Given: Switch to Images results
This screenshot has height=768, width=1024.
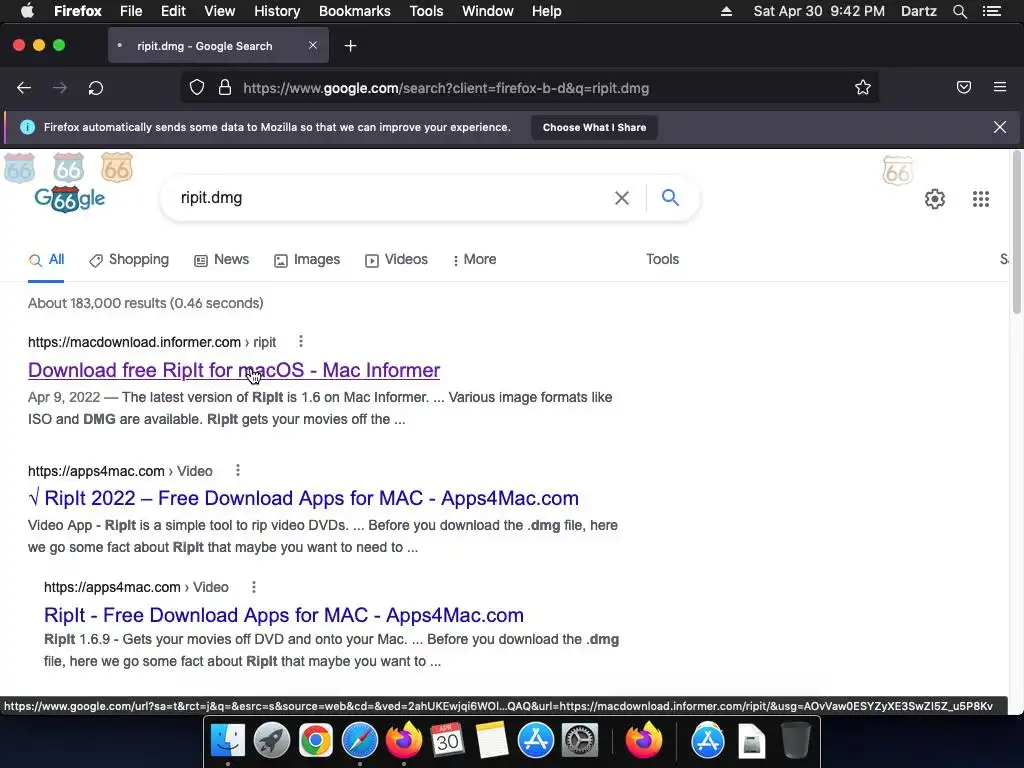Looking at the screenshot, I should (x=307, y=260).
